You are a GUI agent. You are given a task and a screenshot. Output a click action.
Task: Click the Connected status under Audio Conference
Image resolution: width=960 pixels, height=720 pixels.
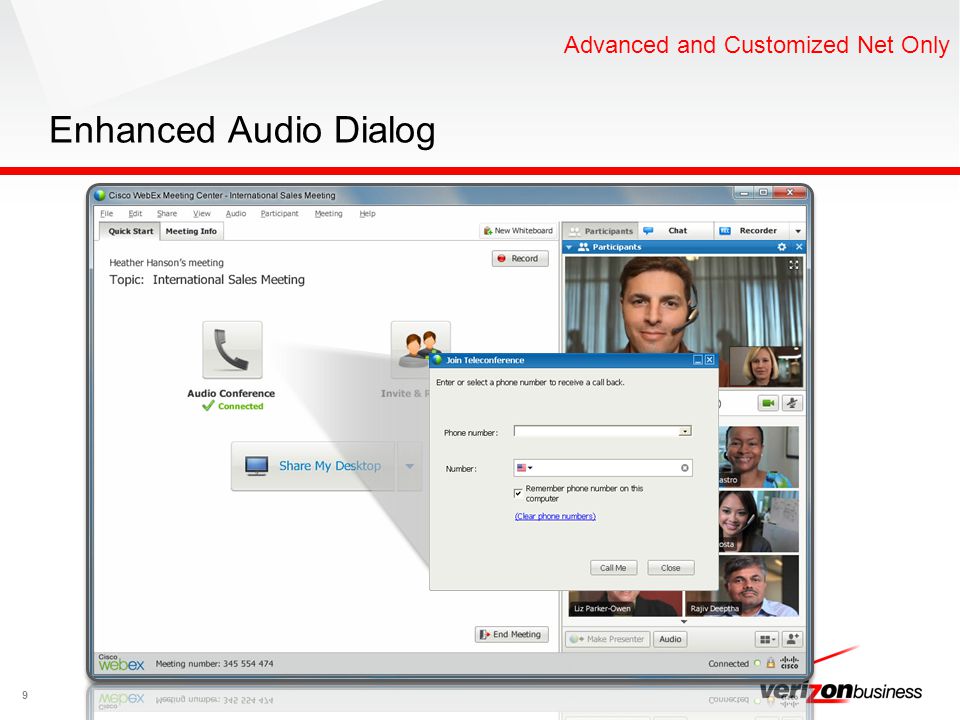click(x=233, y=406)
